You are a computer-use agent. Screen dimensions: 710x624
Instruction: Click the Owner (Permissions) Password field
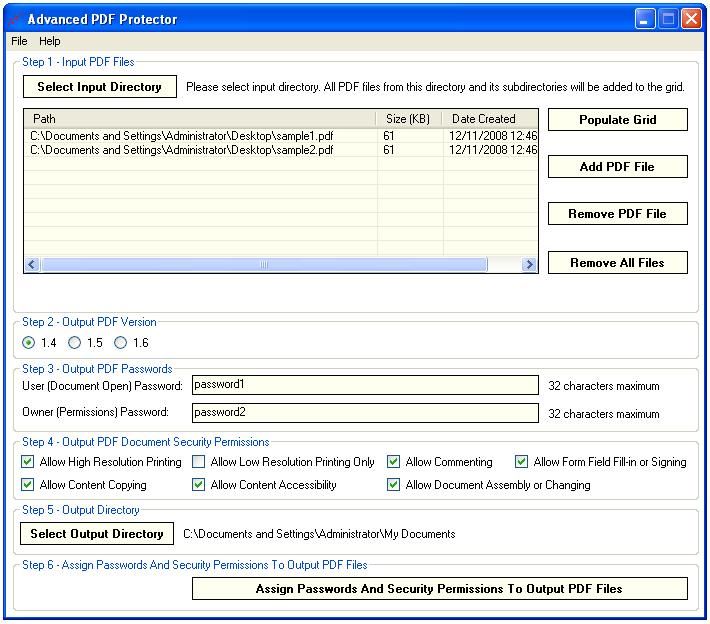click(364, 412)
